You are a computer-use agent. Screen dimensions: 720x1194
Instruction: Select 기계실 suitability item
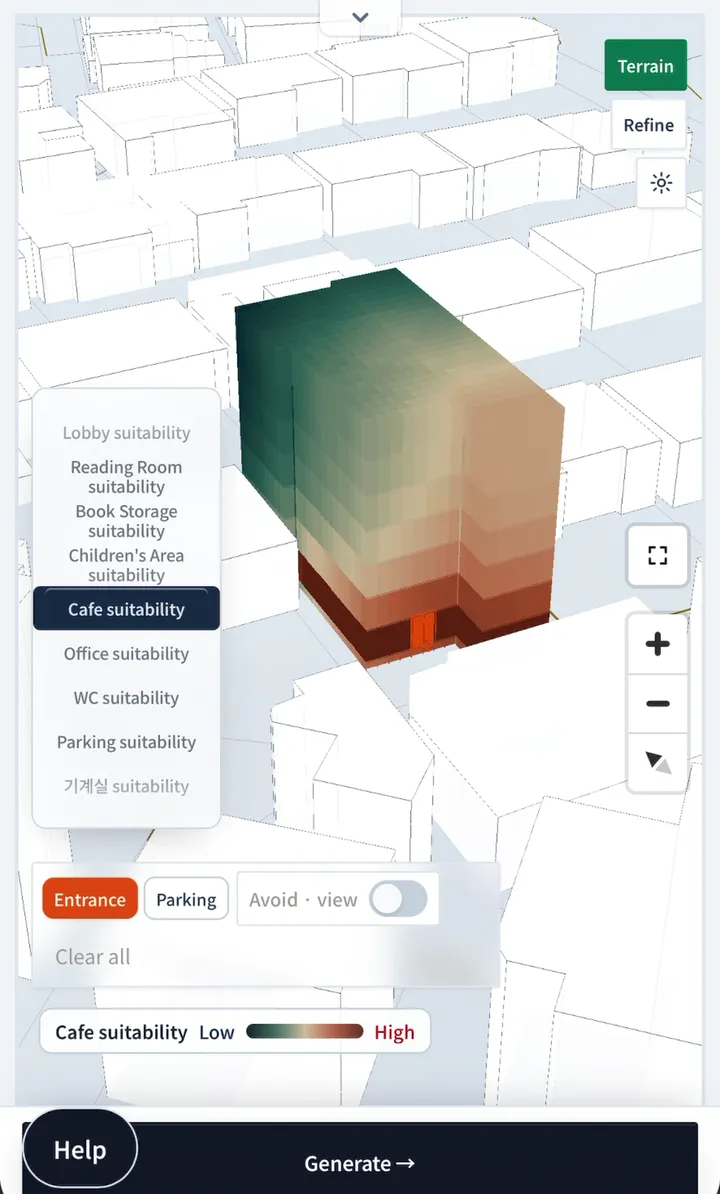126,786
